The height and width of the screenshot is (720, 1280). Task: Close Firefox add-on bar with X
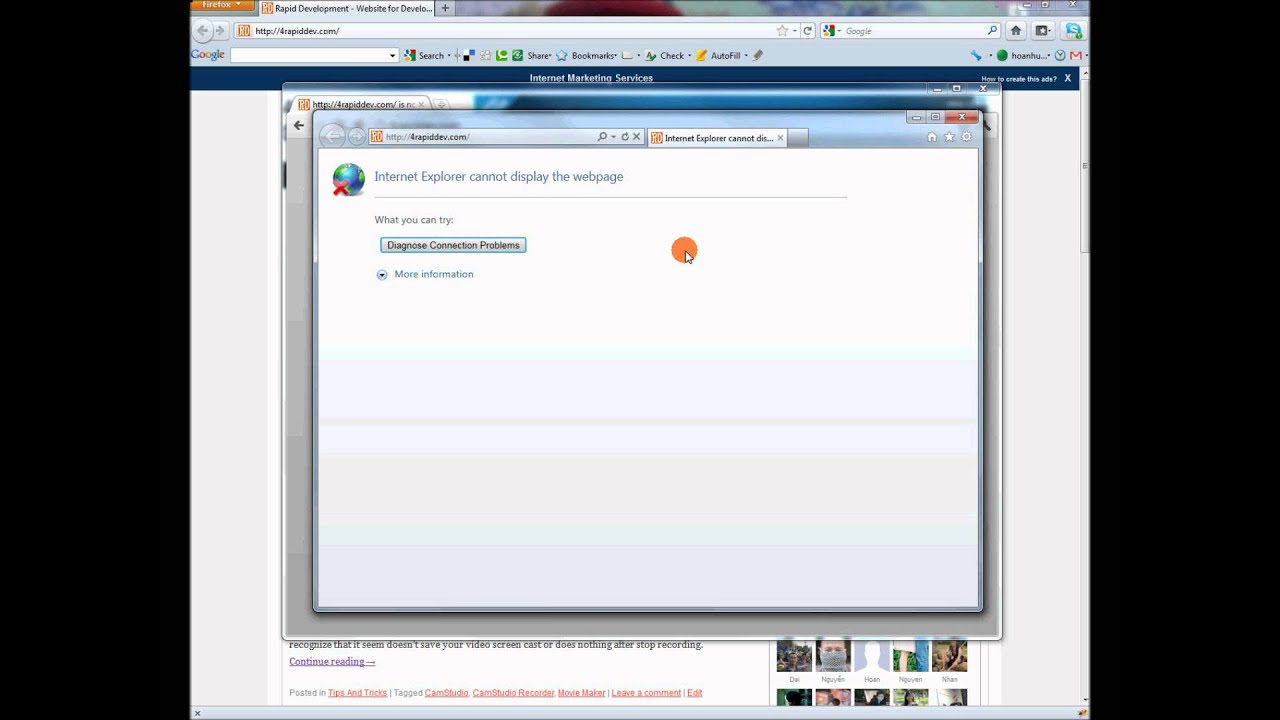coord(197,713)
